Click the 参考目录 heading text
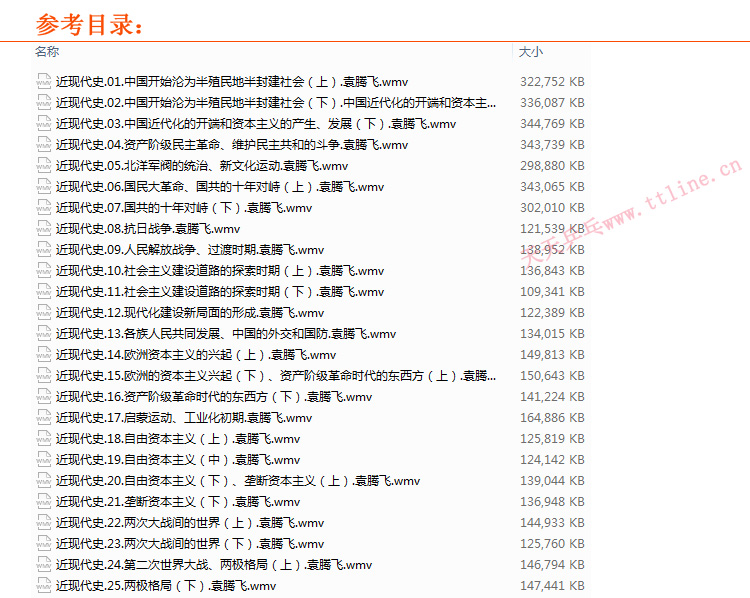750x598 pixels. click(x=90, y=24)
